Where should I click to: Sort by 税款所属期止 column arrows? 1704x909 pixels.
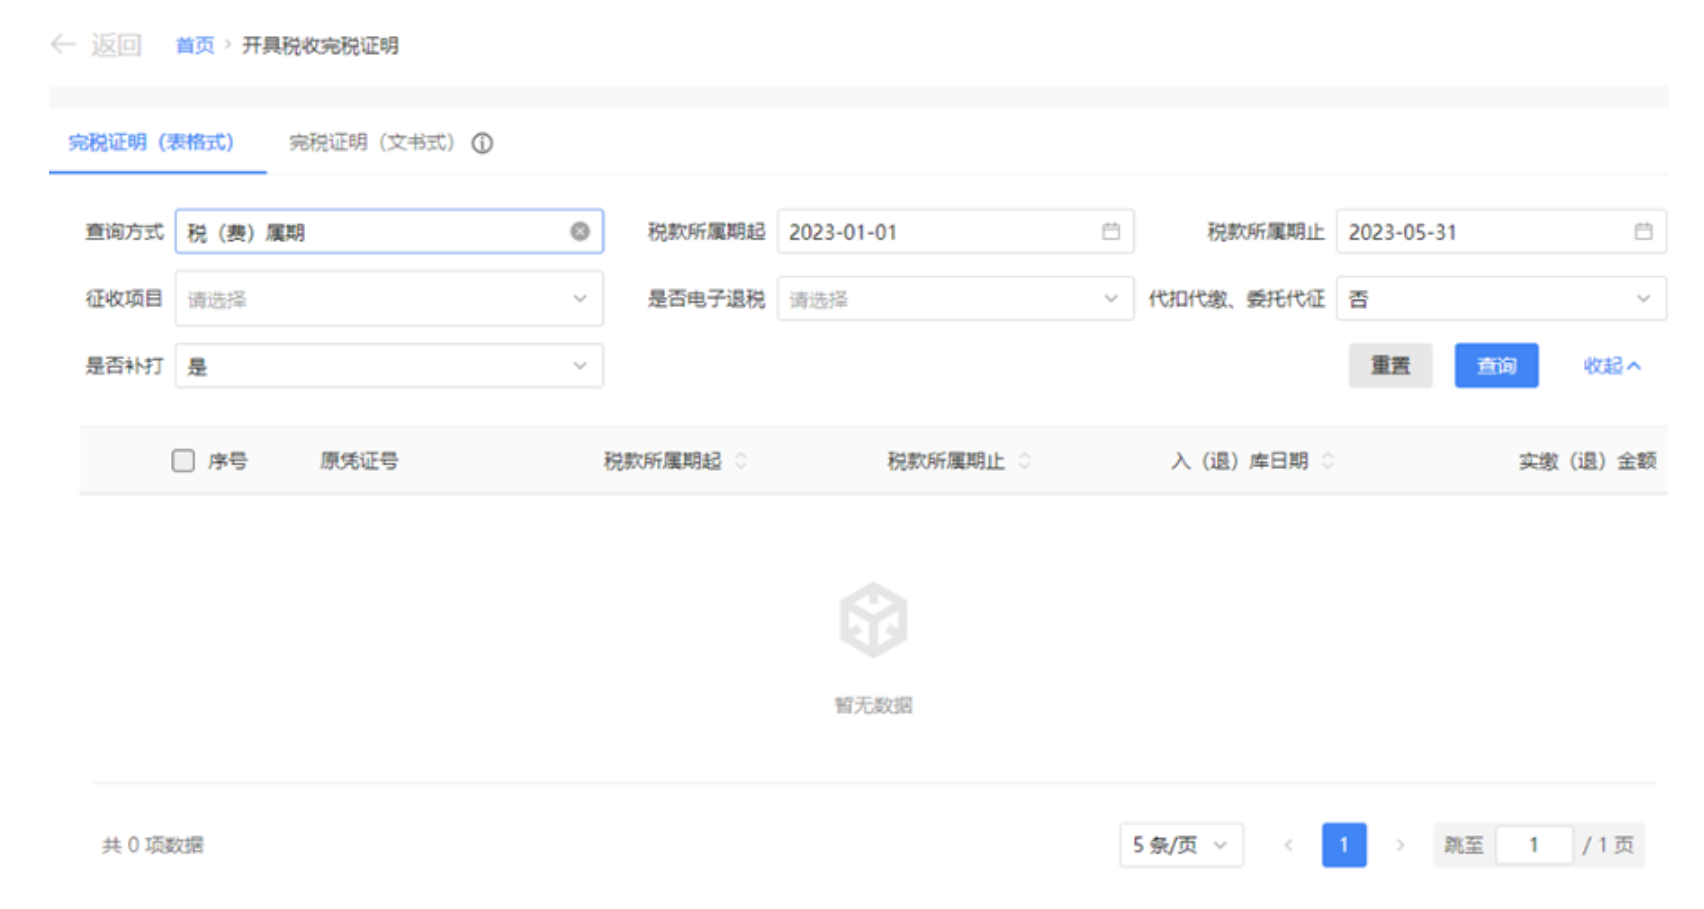point(1025,461)
